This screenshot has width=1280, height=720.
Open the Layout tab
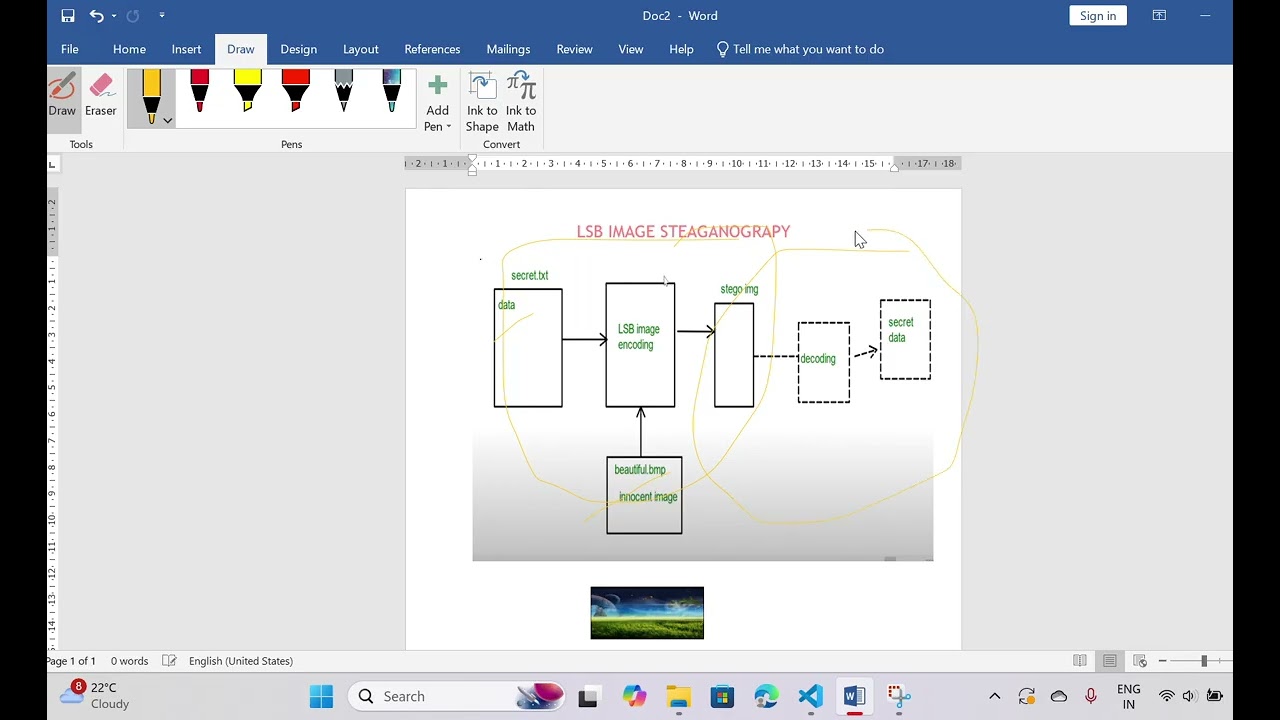360,49
